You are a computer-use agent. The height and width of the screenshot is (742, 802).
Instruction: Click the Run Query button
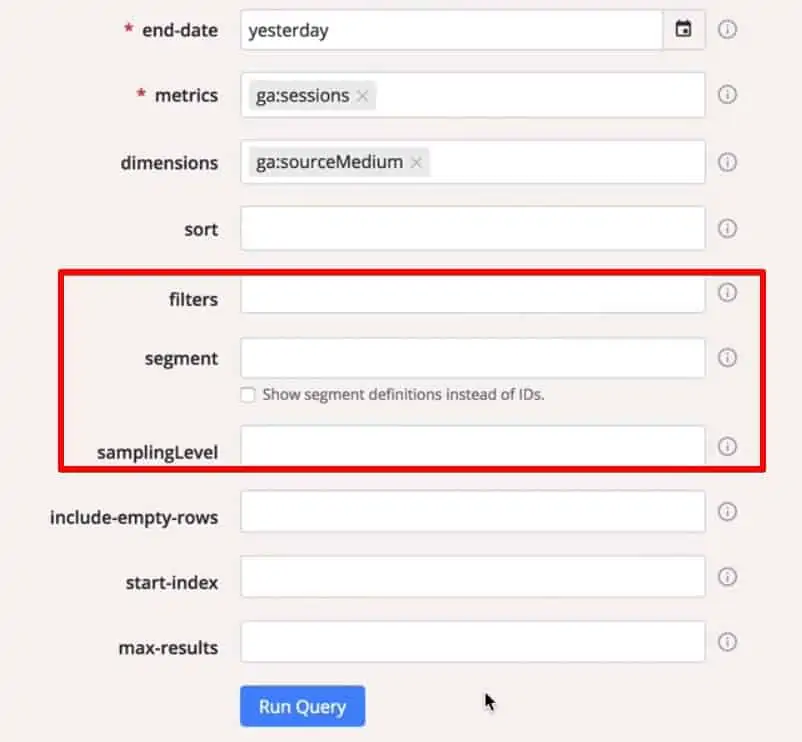(x=302, y=706)
